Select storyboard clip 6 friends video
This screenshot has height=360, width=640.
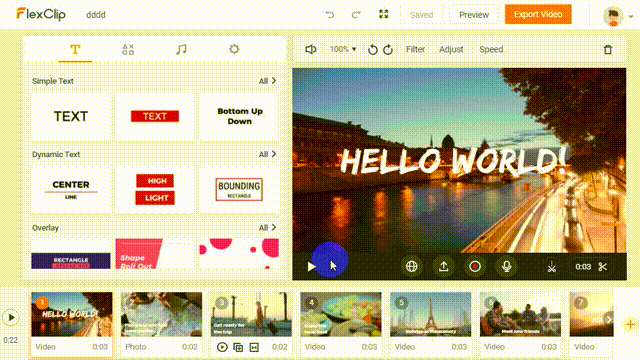520,314
